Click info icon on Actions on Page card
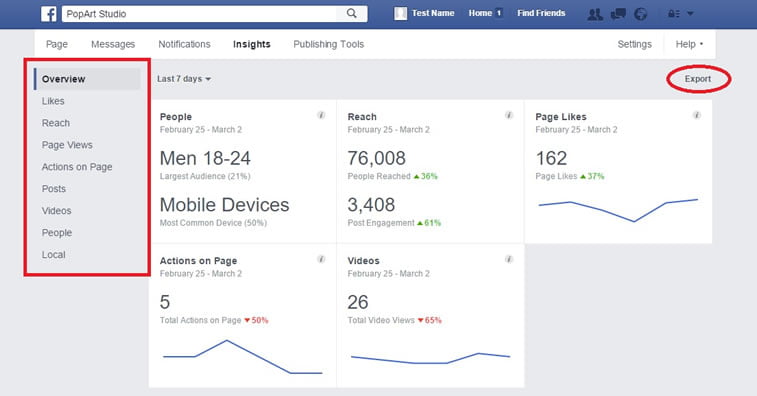Viewport: 757px width, 396px height. click(x=321, y=259)
